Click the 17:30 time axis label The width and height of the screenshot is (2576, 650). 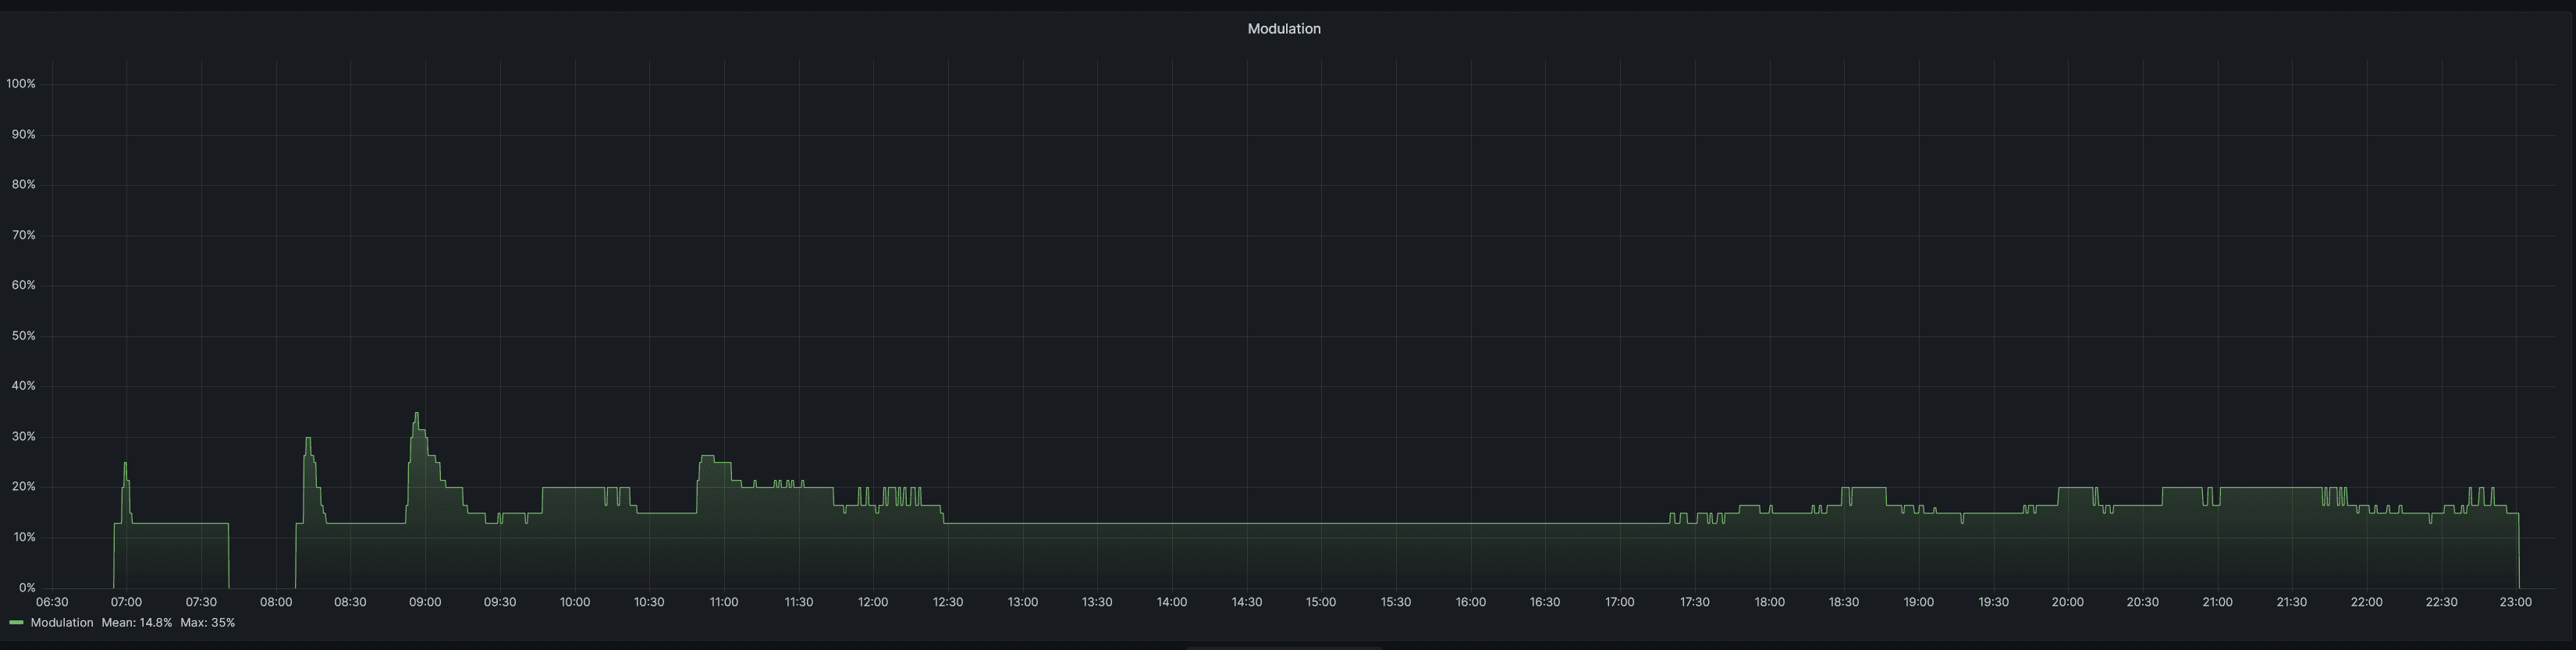[1695, 602]
